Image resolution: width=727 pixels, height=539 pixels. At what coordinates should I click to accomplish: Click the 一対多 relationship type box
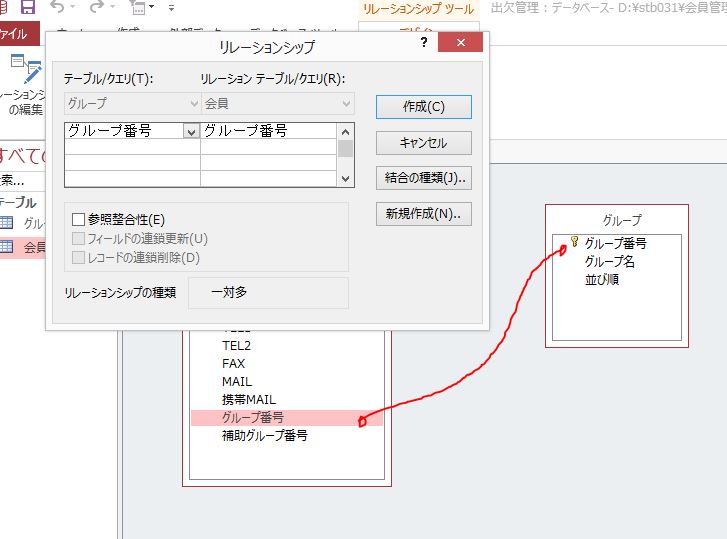coord(268,292)
